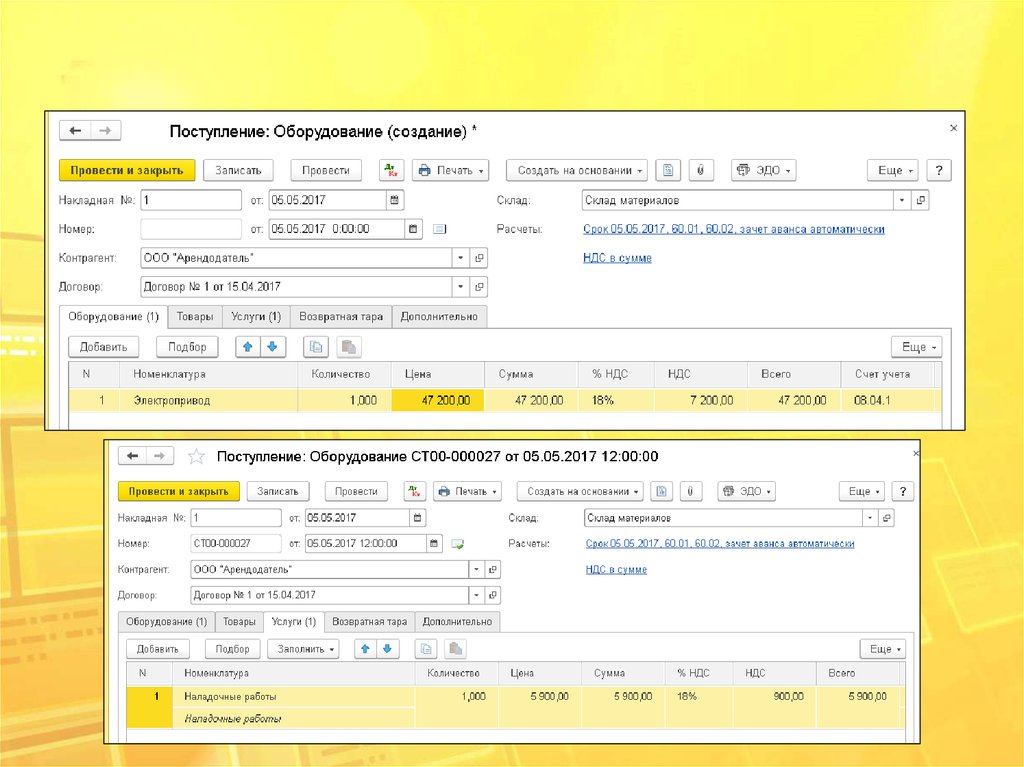1024x767 pixels.
Task: Go back using left arrow in creation document
Action: [75, 131]
